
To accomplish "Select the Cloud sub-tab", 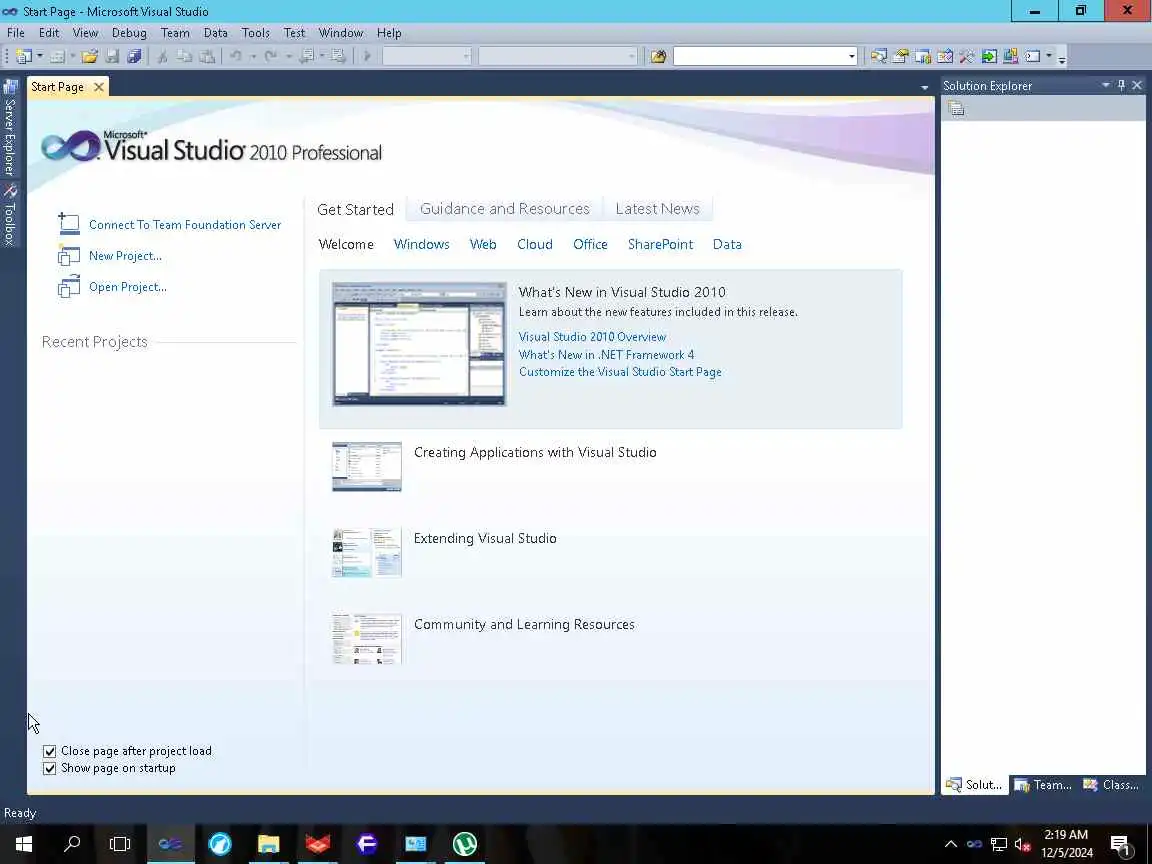I will (535, 244).
